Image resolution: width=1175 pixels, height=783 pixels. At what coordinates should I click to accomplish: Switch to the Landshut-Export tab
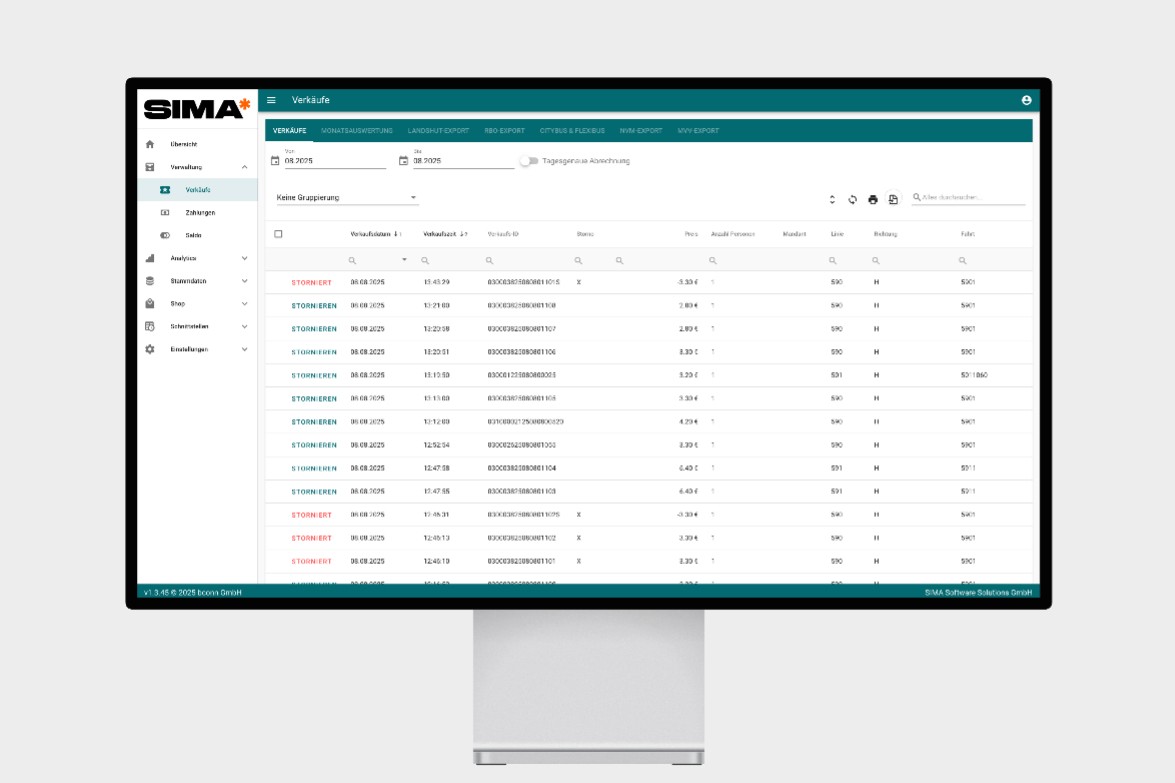click(438, 130)
